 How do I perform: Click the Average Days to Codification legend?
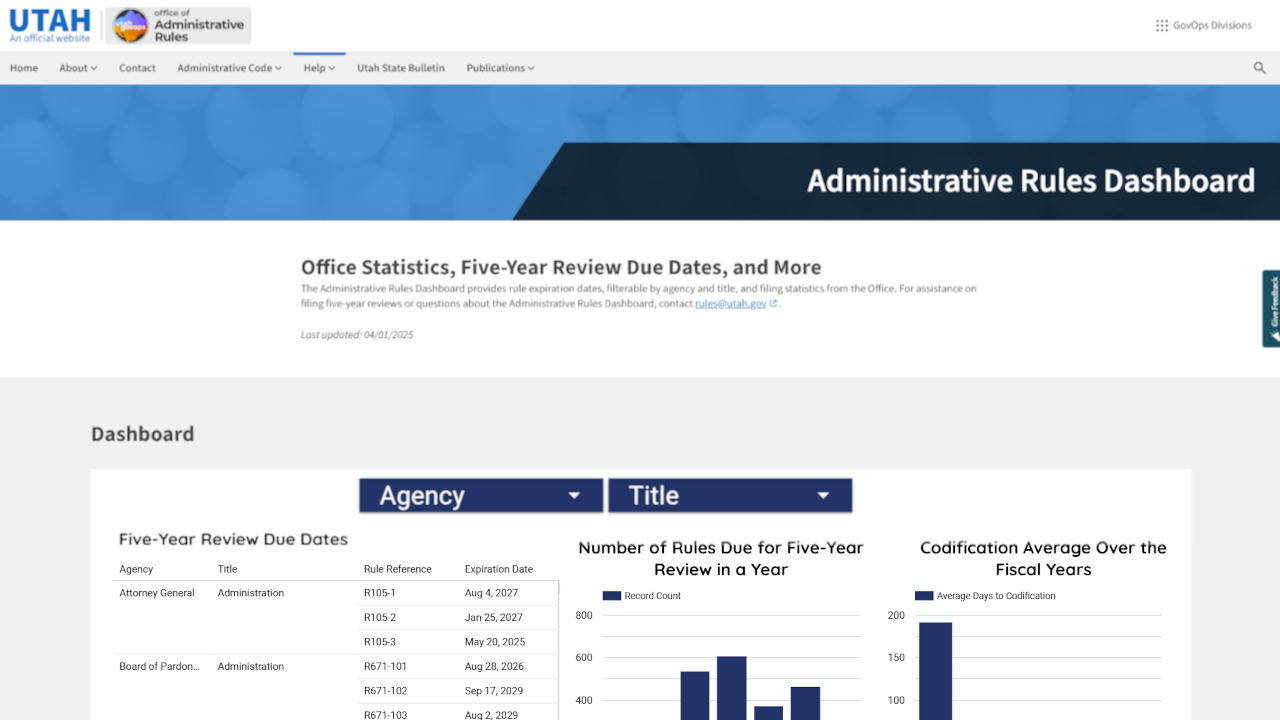pyautogui.click(x=985, y=596)
